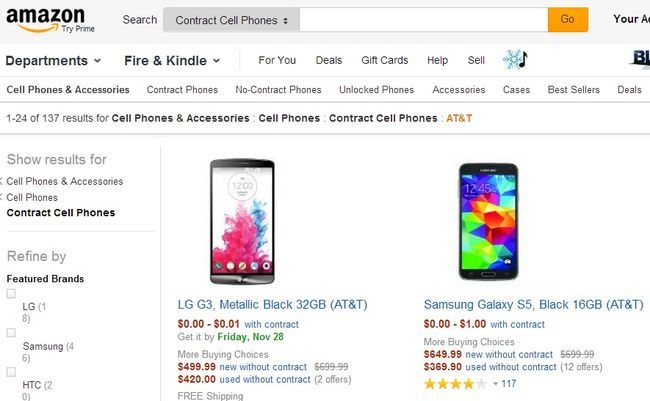Expand the Departments menu
This screenshot has height=401, width=650.
[54, 61]
